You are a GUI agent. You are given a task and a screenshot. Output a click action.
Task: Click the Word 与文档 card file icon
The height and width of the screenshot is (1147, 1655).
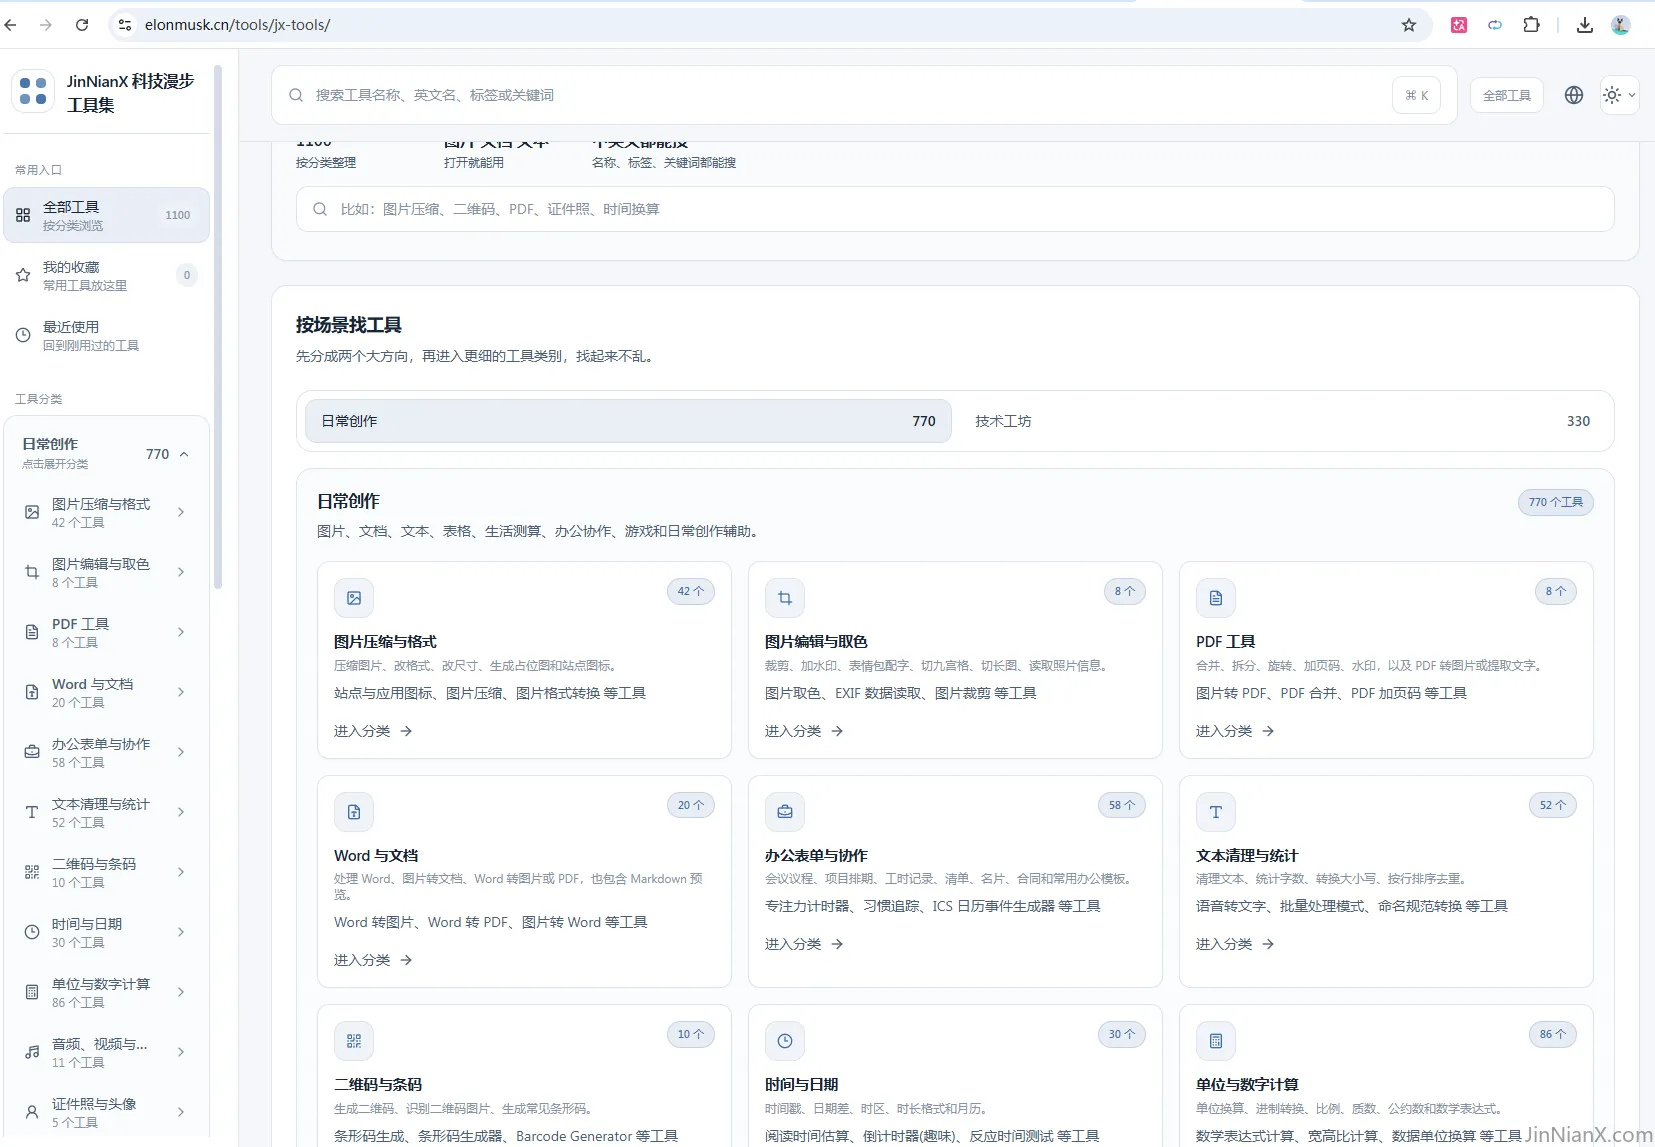[x=354, y=812]
